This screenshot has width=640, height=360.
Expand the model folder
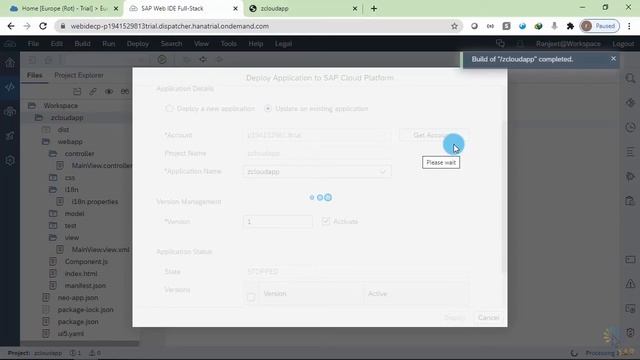coord(53,213)
